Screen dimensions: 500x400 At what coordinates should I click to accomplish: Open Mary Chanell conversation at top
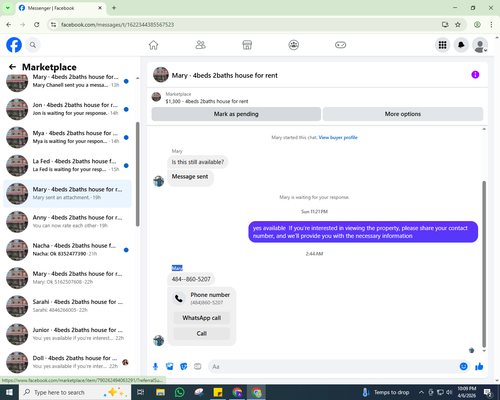(x=67, y=82)
